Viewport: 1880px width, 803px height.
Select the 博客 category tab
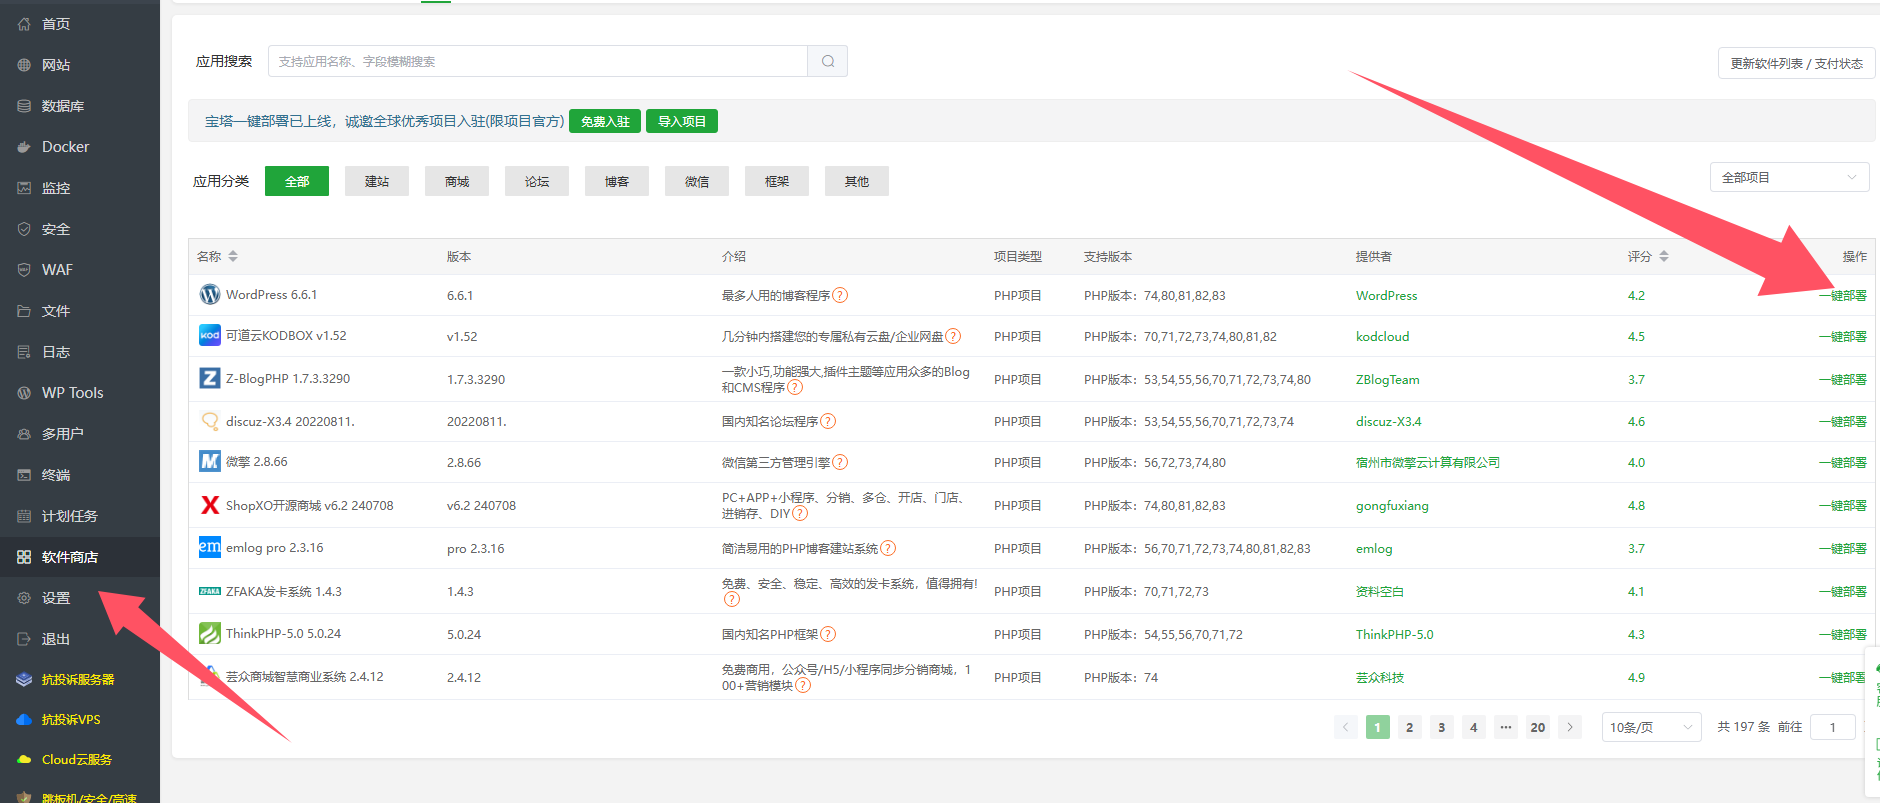617,181
